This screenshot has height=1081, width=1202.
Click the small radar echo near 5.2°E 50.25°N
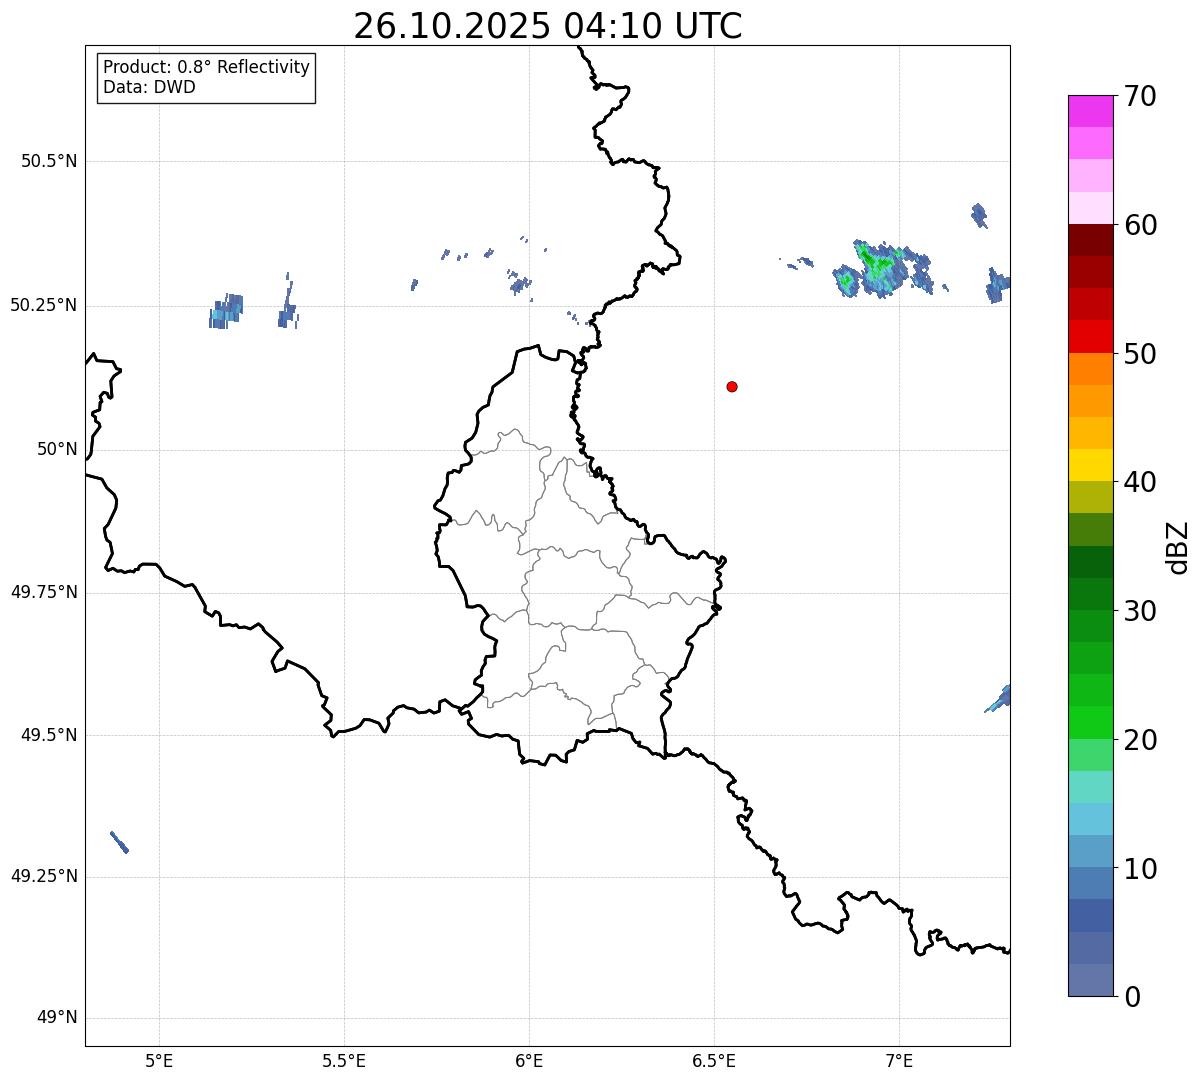coord(226,312)
